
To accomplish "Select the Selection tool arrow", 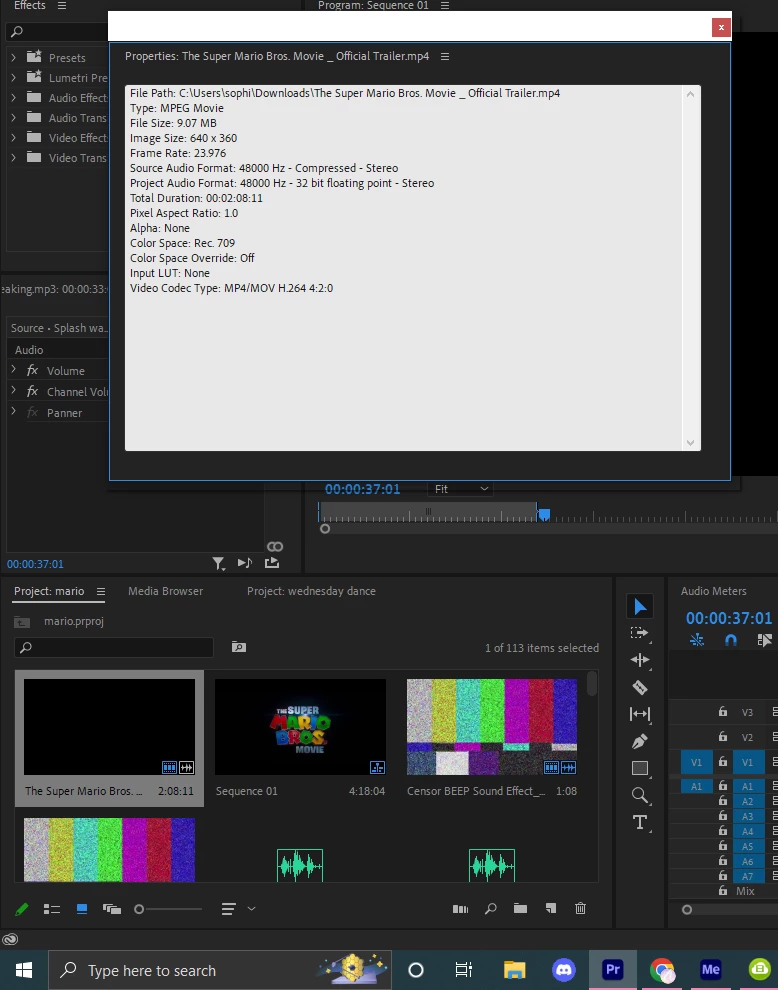I will click(x=640, y=607).
